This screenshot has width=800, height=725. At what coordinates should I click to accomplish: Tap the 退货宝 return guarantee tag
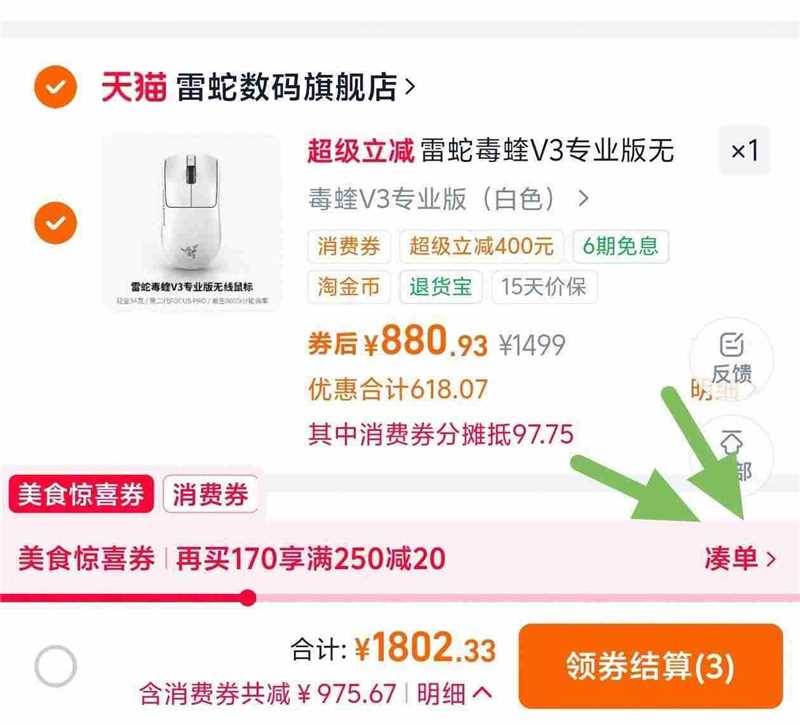coord(441,286)
